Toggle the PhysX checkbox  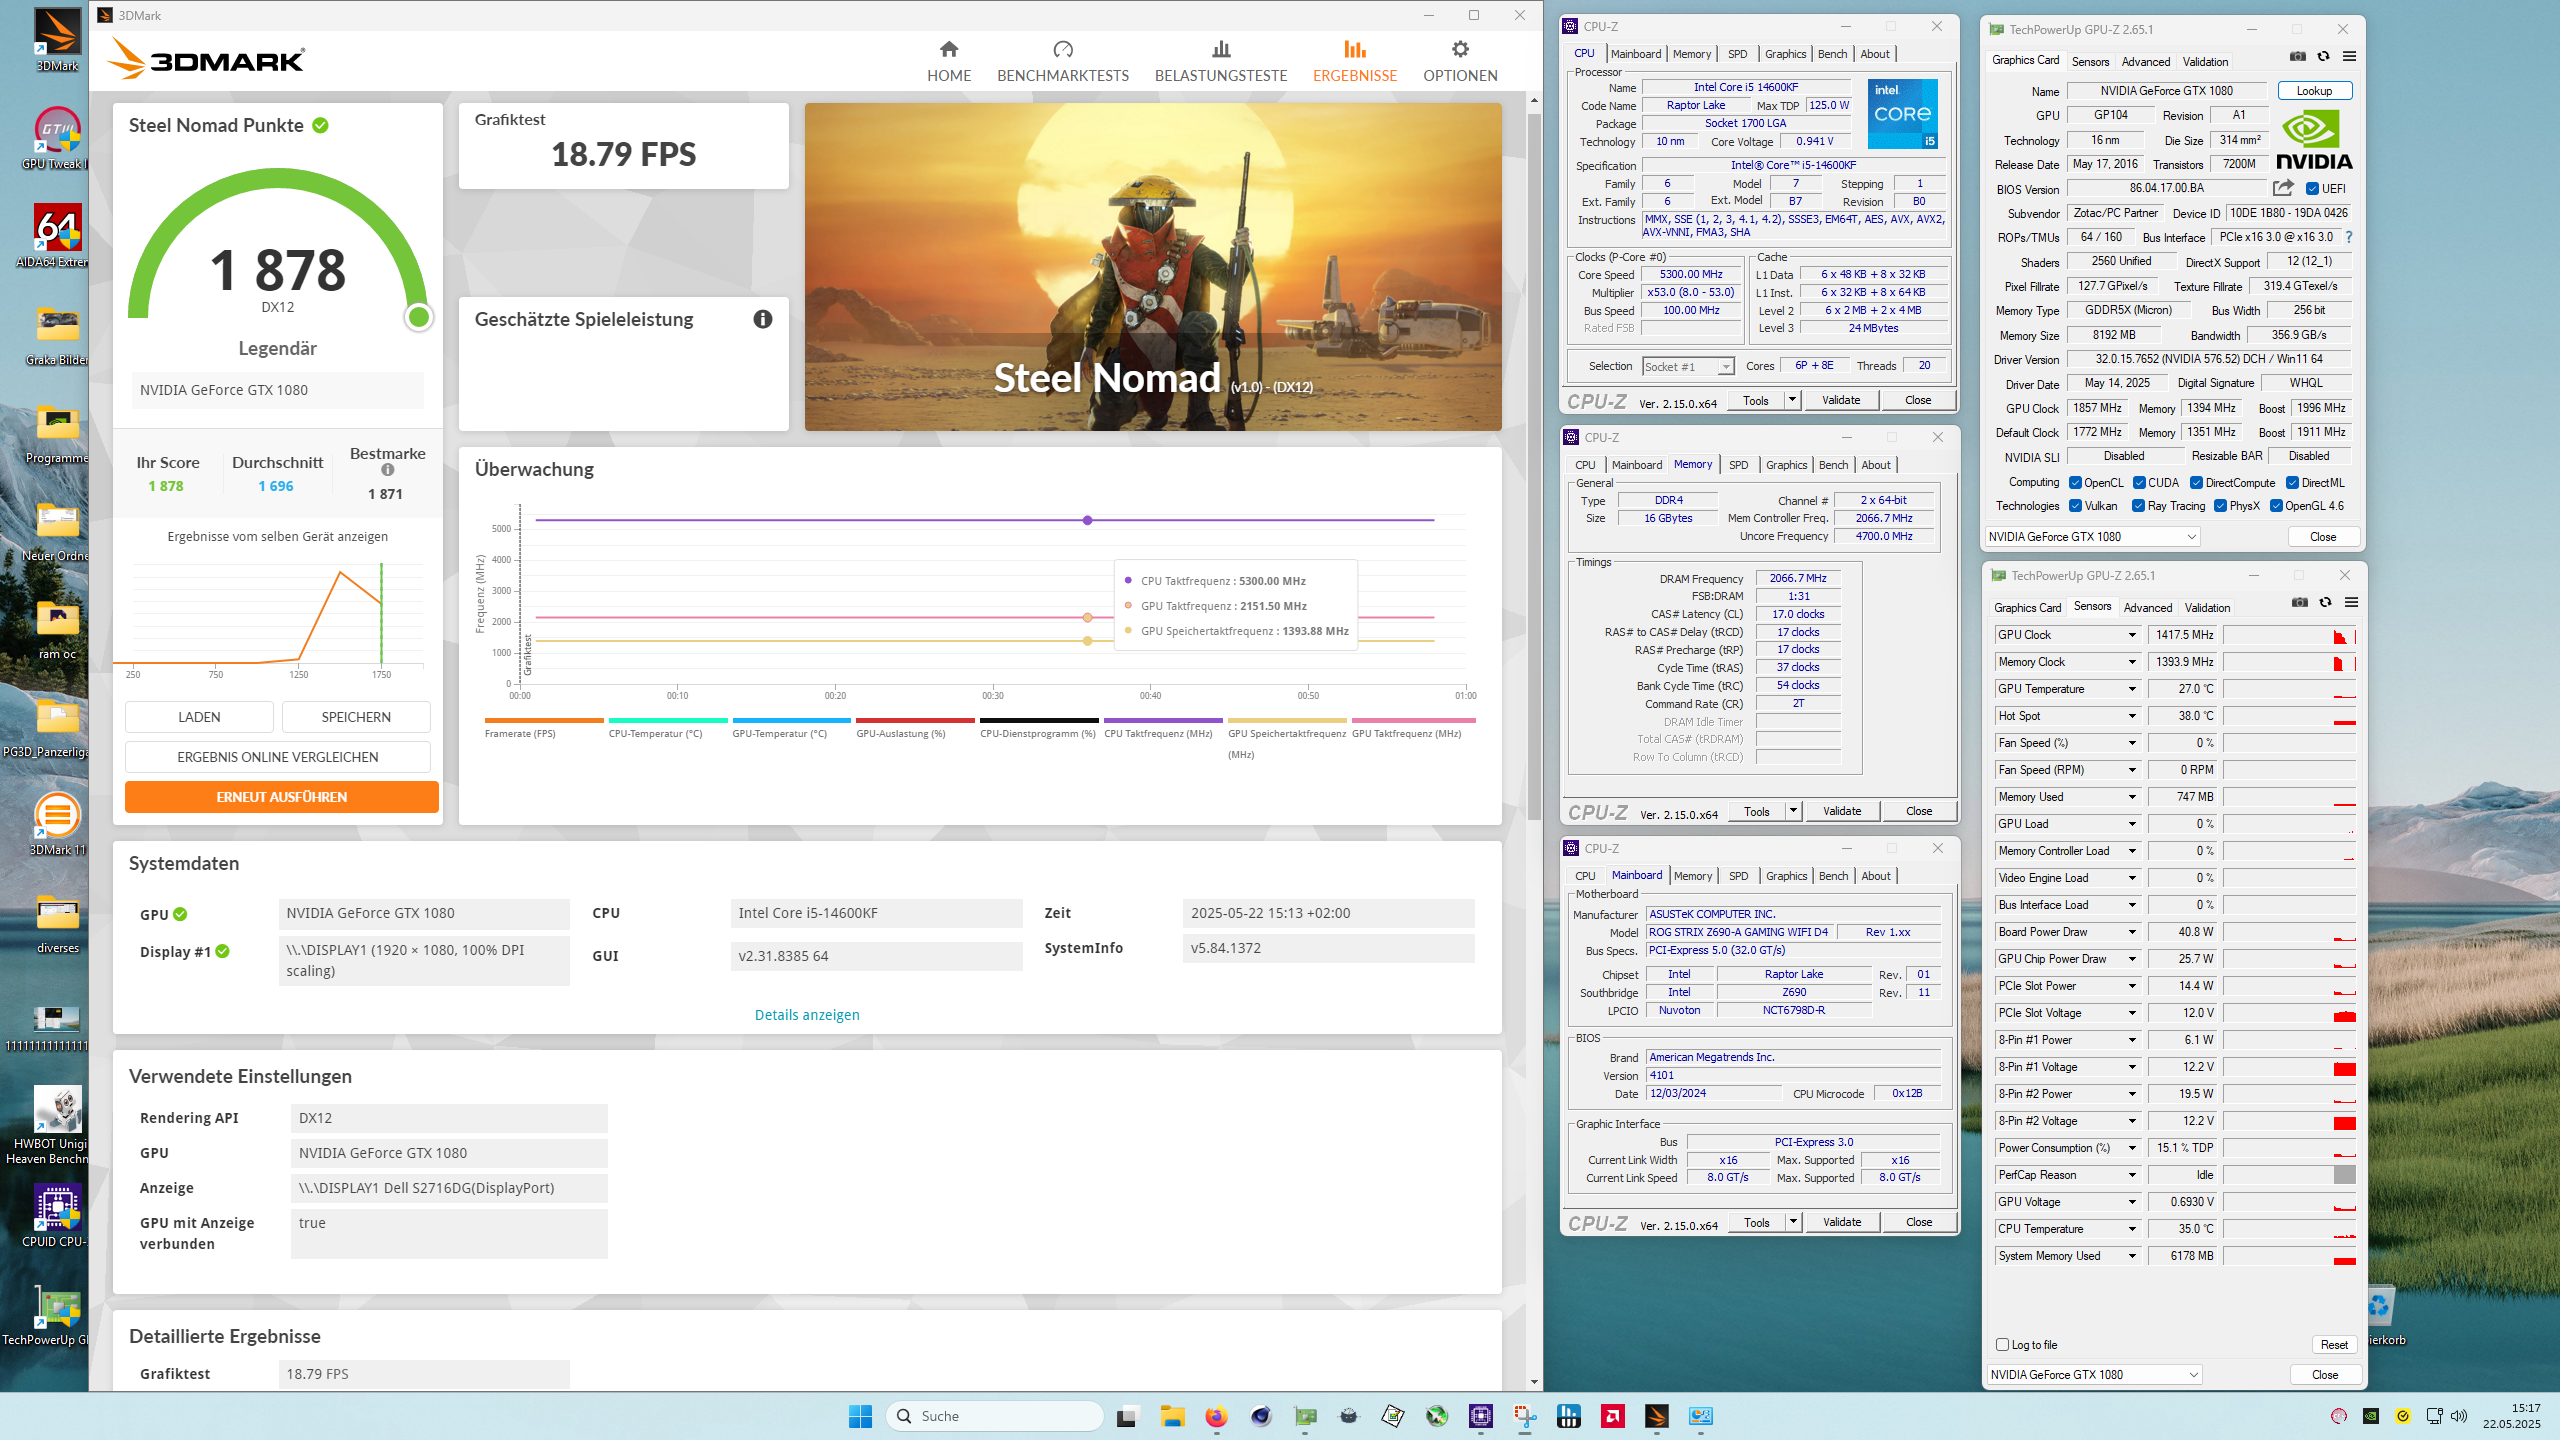pos(2220,506)
